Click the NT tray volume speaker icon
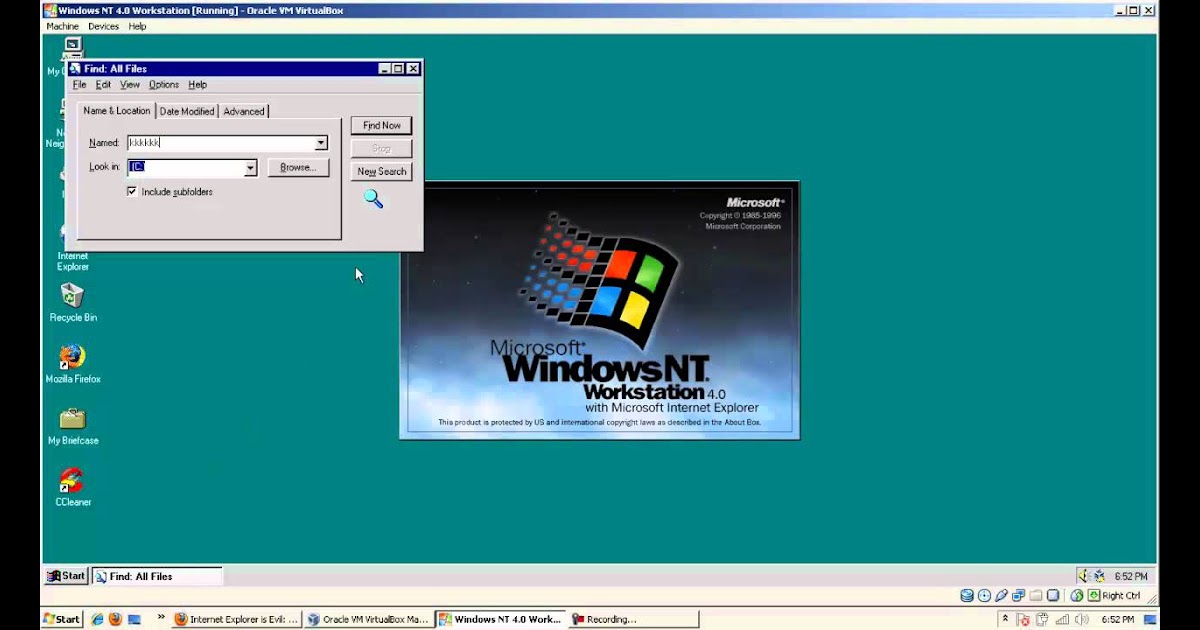Viewport: 1200px width, 630px height. 1084,576
